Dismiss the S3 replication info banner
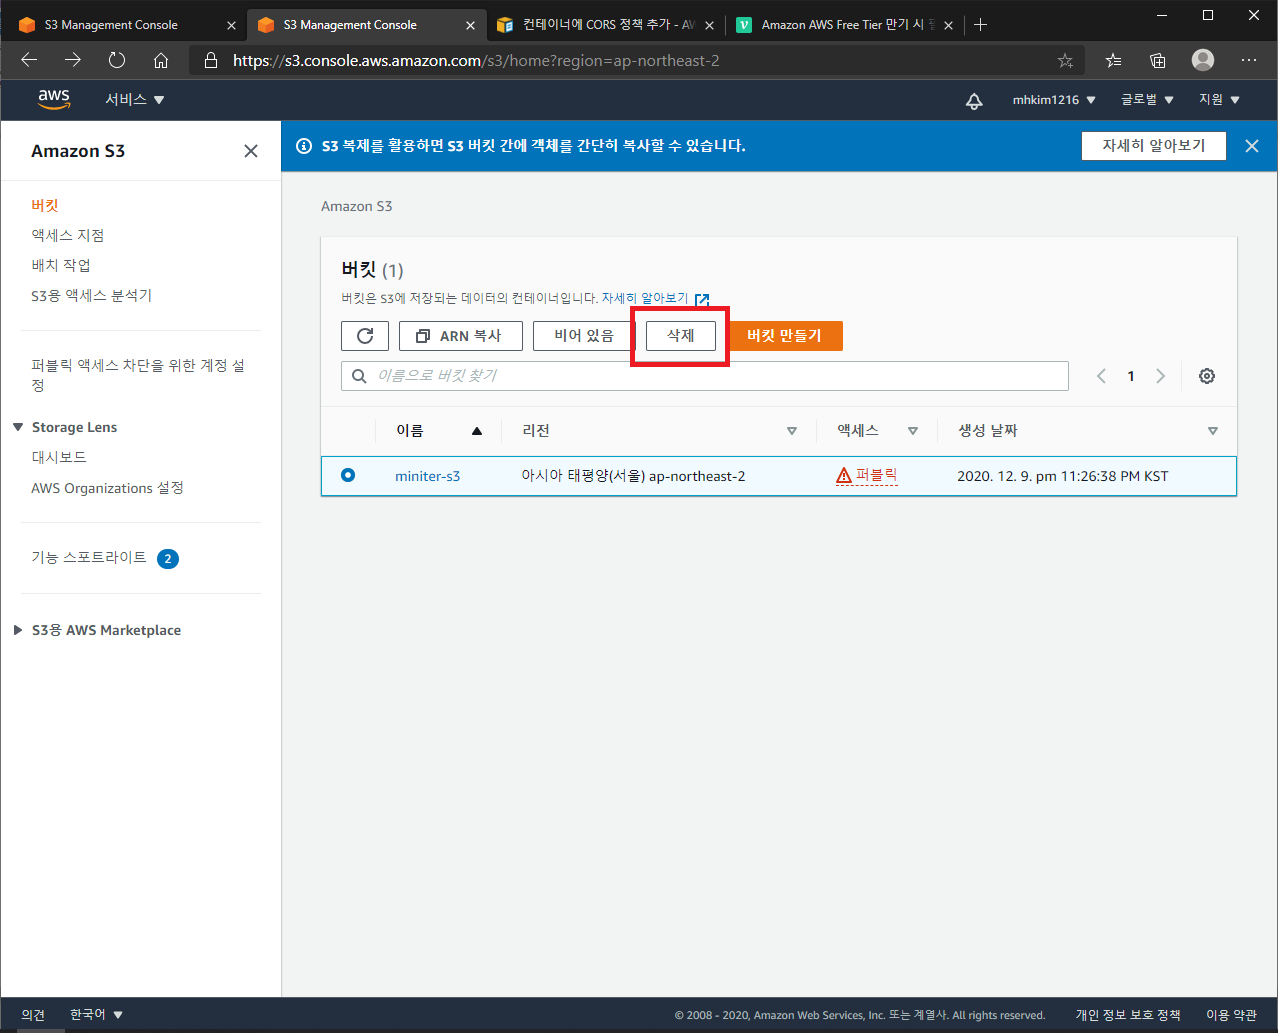The width and height of the screenshot is (1278, 1034). [1252, 146]
